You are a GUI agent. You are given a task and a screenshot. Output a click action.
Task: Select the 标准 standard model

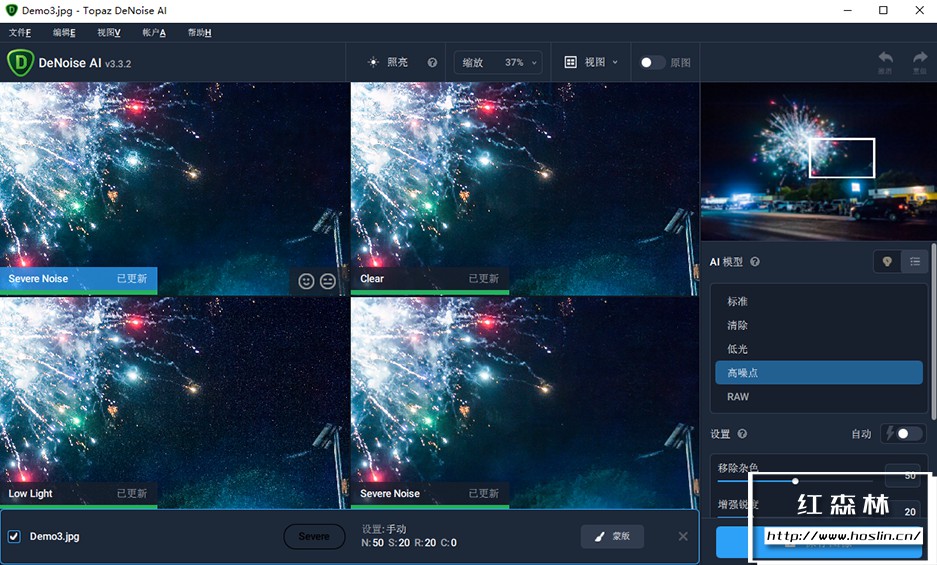819,301
